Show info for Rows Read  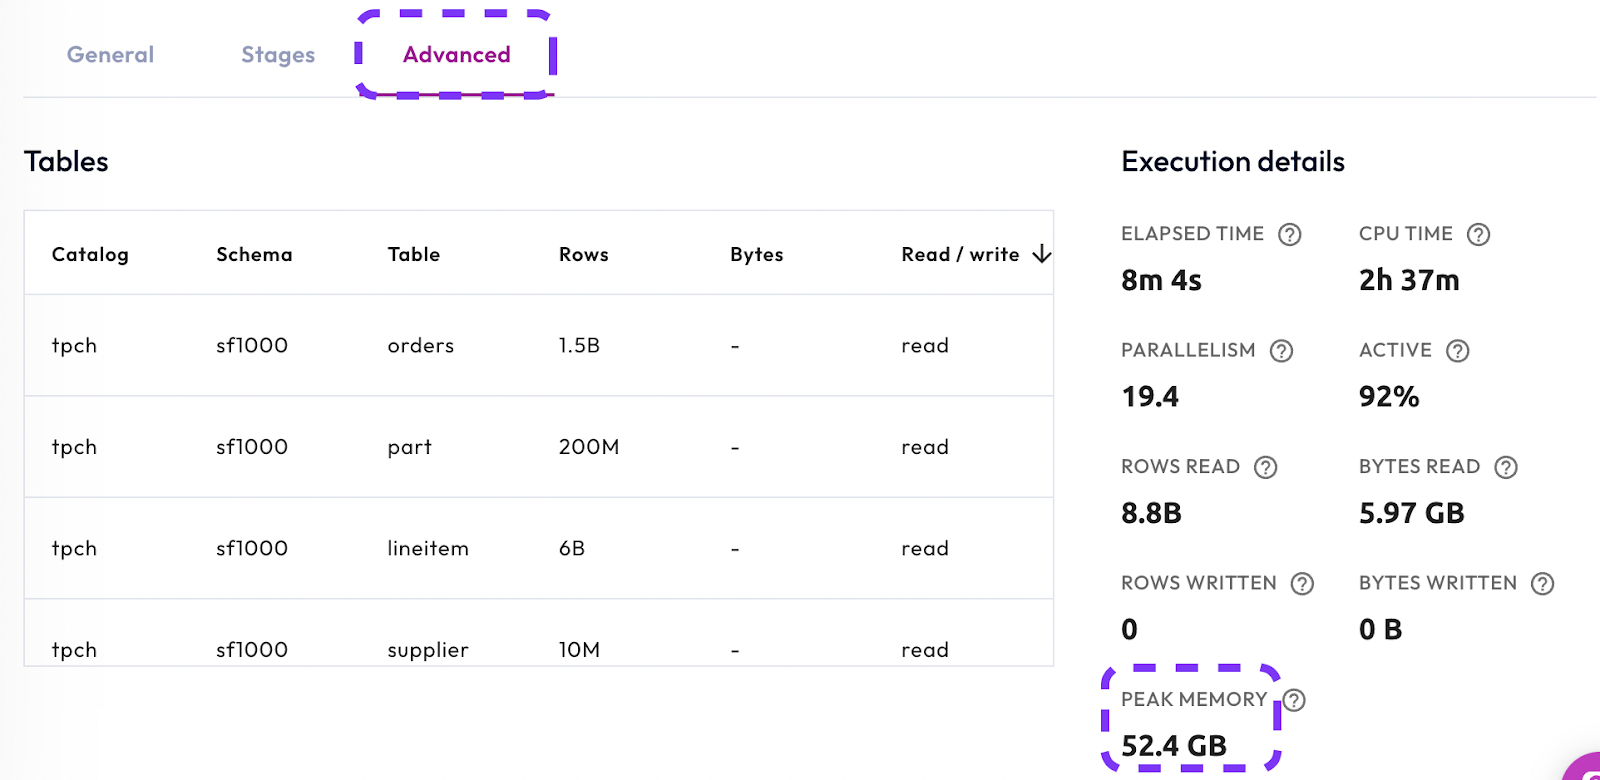pyautogui.click(x=1265, y=467)
